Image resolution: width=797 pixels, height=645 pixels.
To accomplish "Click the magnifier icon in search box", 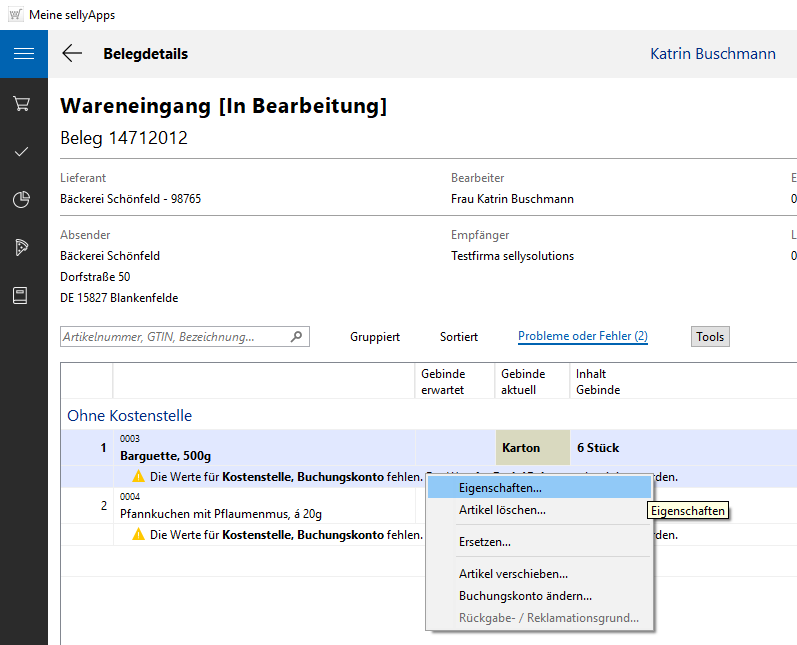I will coord(296,337).
